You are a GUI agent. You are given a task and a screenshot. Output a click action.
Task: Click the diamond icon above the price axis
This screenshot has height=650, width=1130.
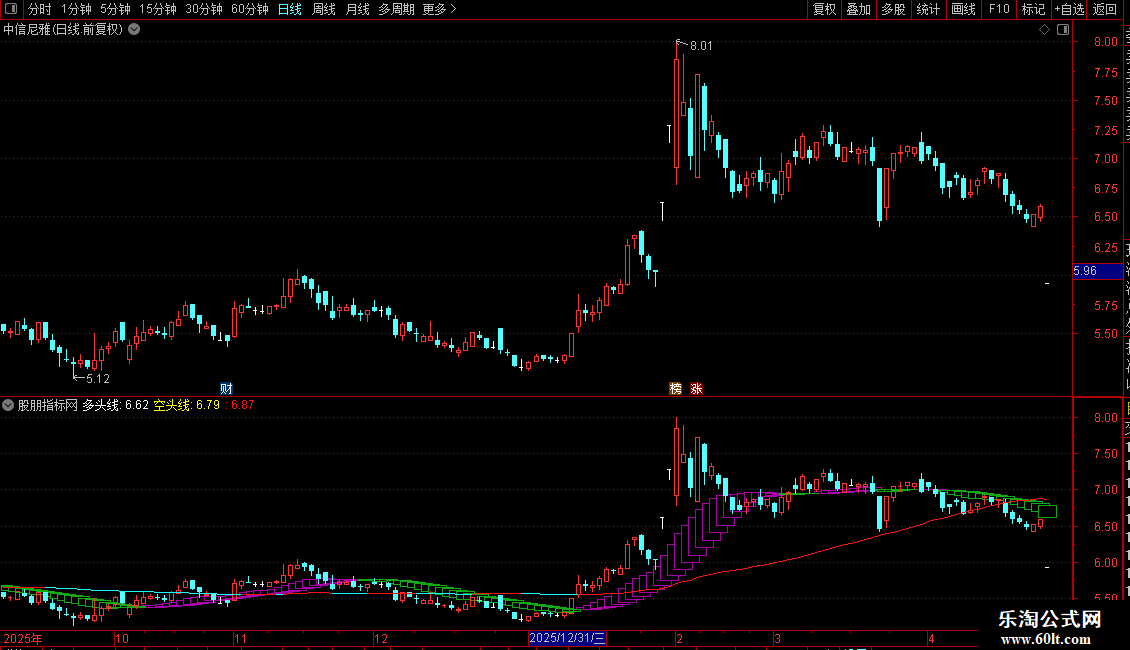(1044, 30)
